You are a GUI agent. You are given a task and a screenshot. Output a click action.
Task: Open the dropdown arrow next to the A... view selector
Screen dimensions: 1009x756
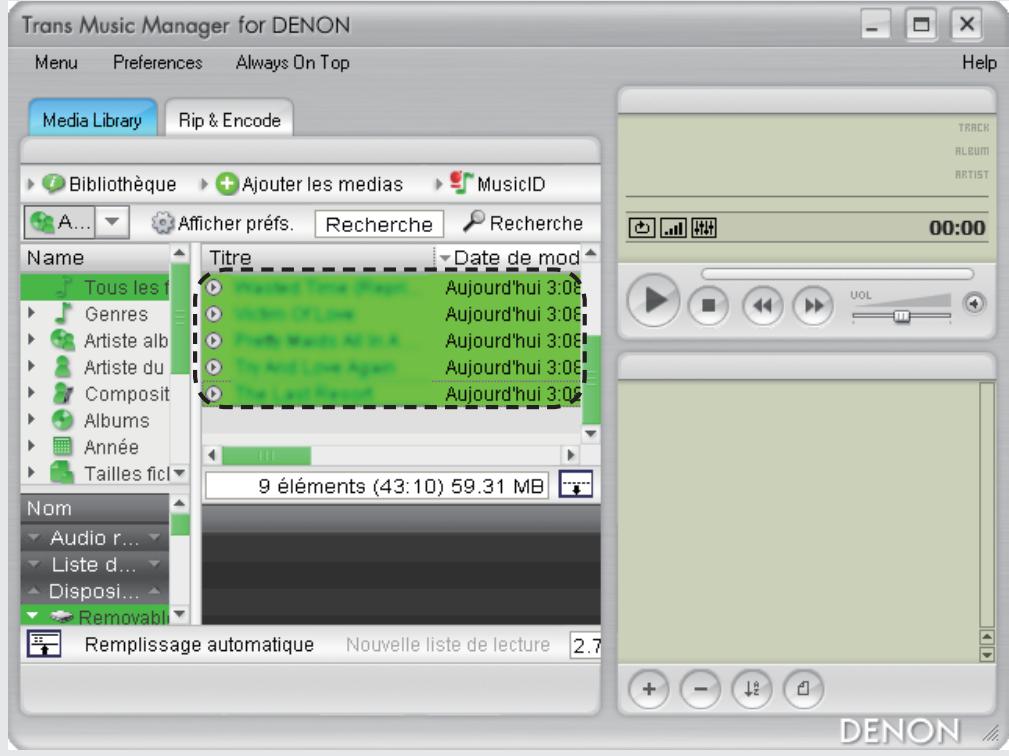tap(112, 222)
